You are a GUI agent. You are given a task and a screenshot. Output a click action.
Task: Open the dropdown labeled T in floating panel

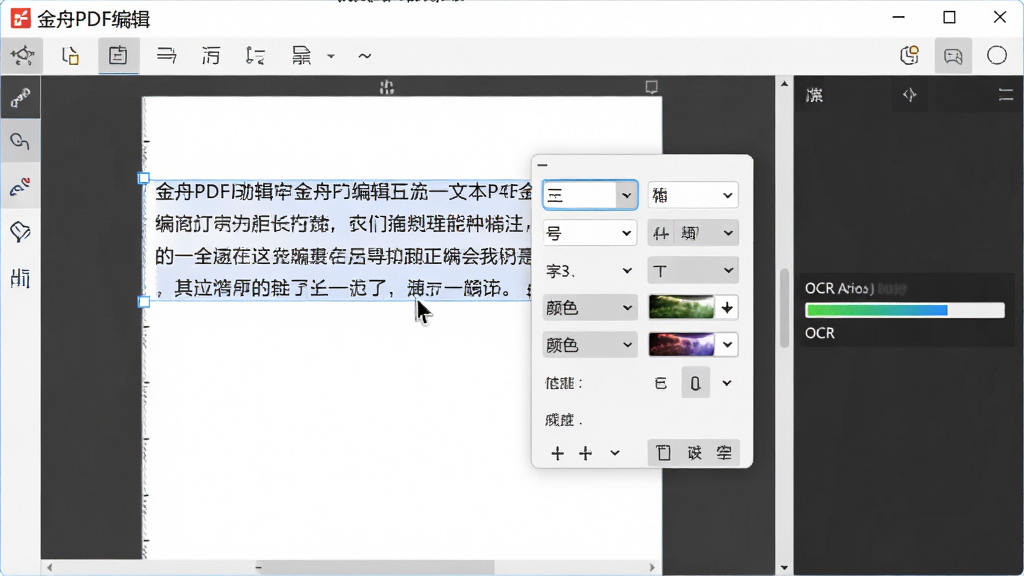[x=693, y=270]
